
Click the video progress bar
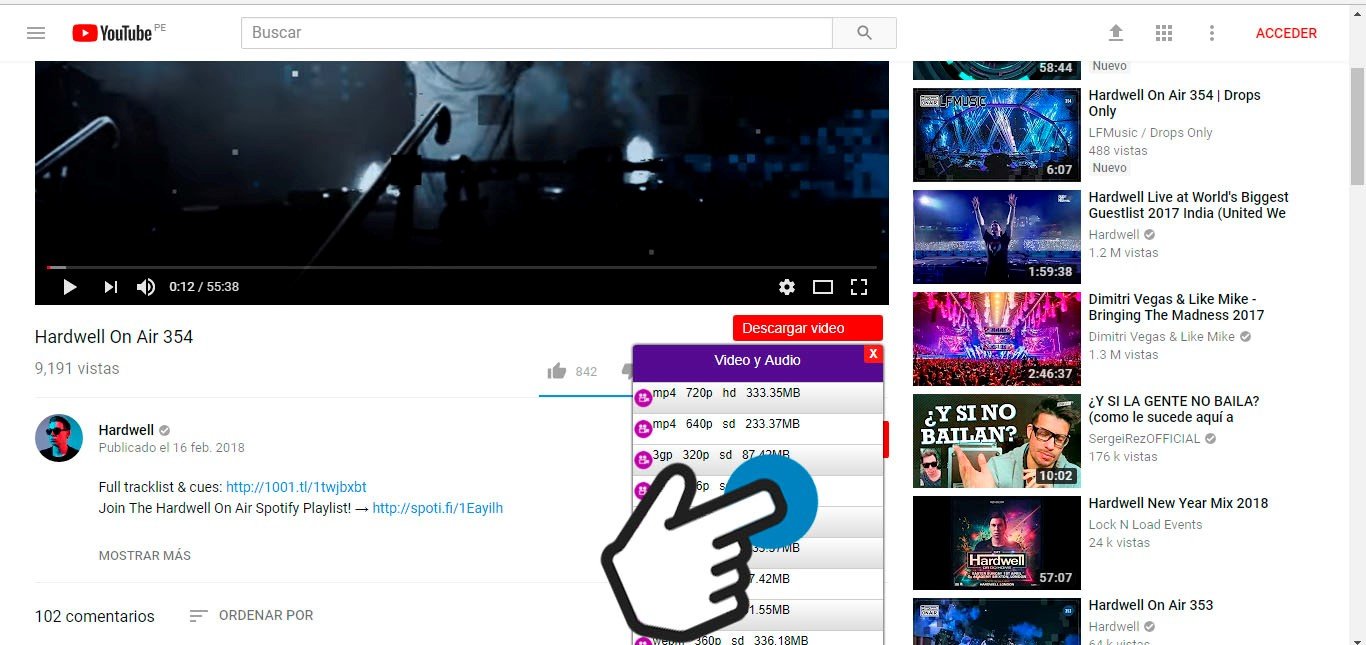[461, 267]
